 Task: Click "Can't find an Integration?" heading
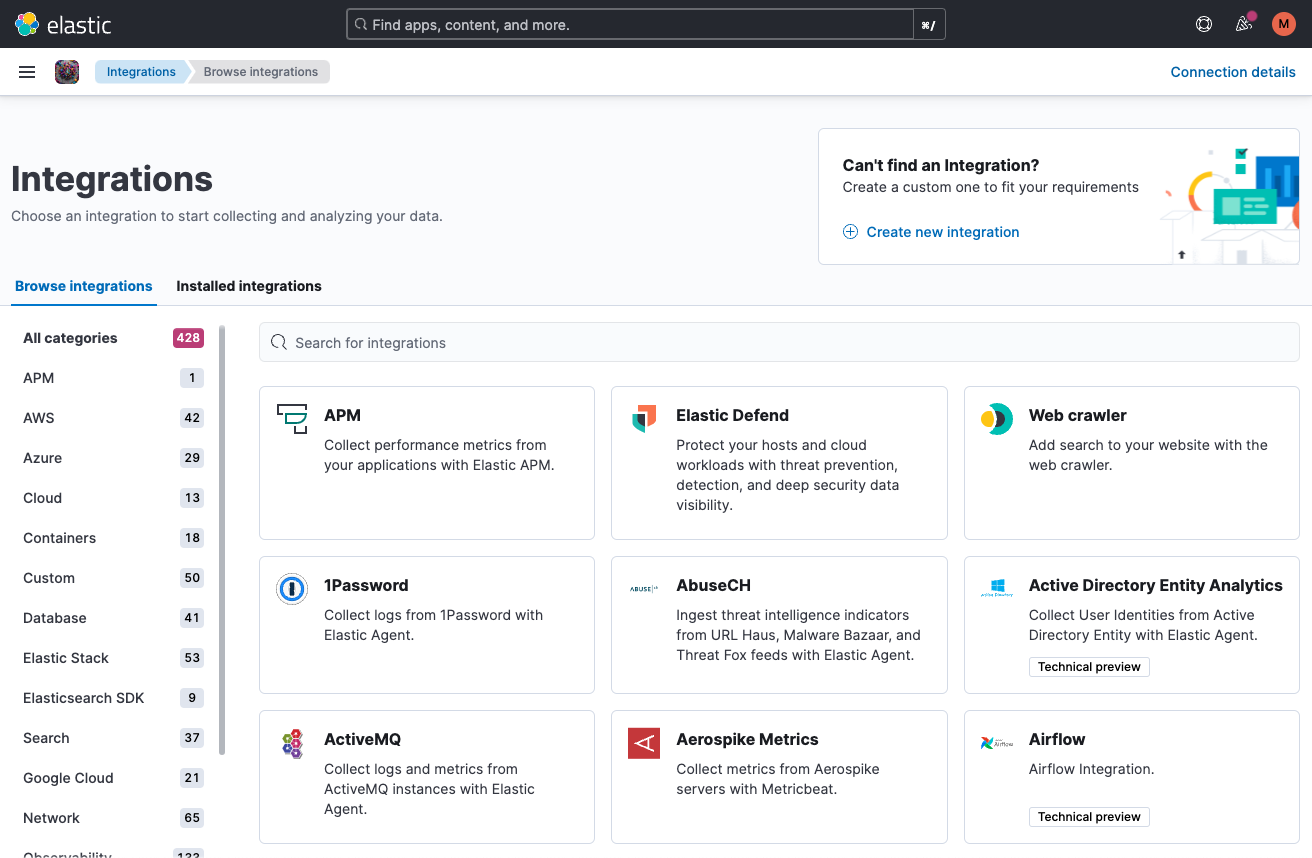click(x=941, y=165)
